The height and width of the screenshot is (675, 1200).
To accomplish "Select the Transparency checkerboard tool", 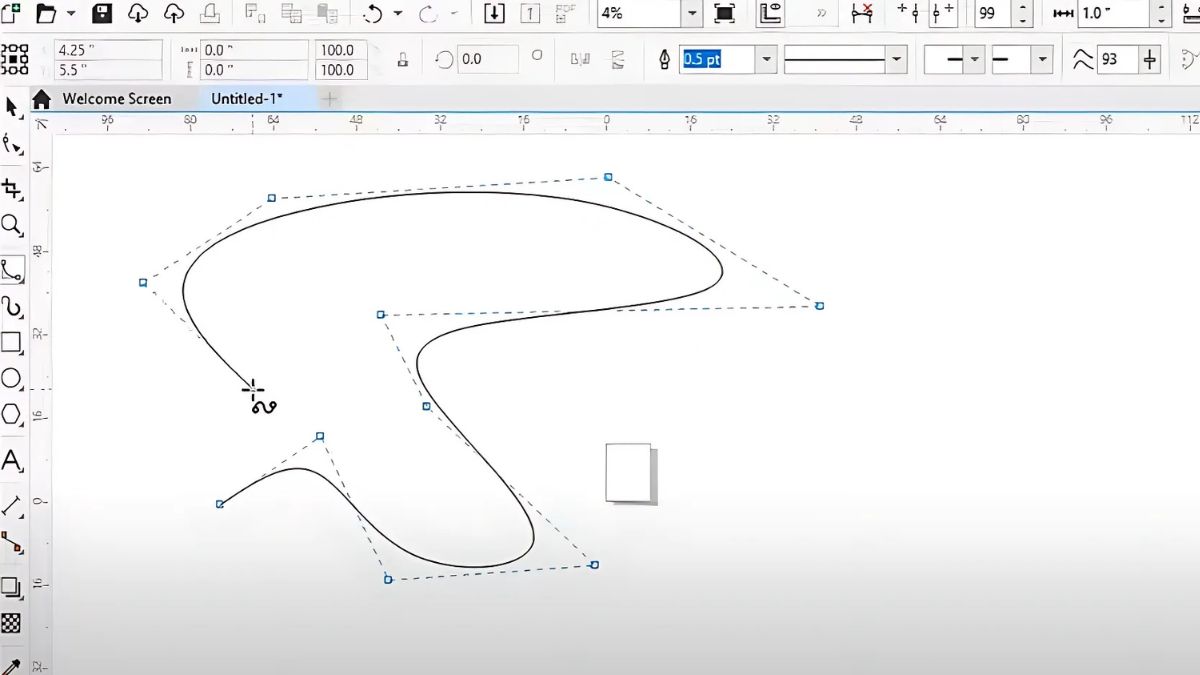I will coord(12,623).
